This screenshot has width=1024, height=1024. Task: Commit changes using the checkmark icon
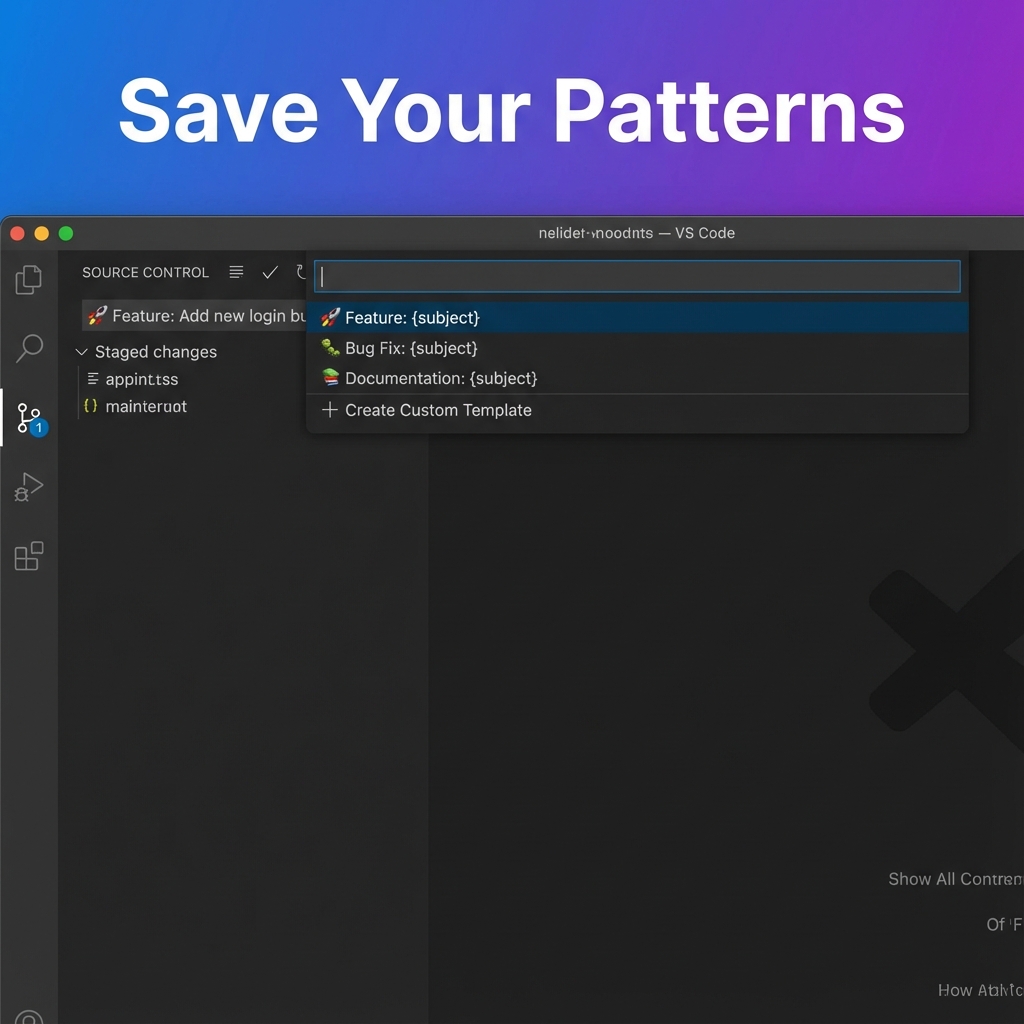(x=269, y=272)
